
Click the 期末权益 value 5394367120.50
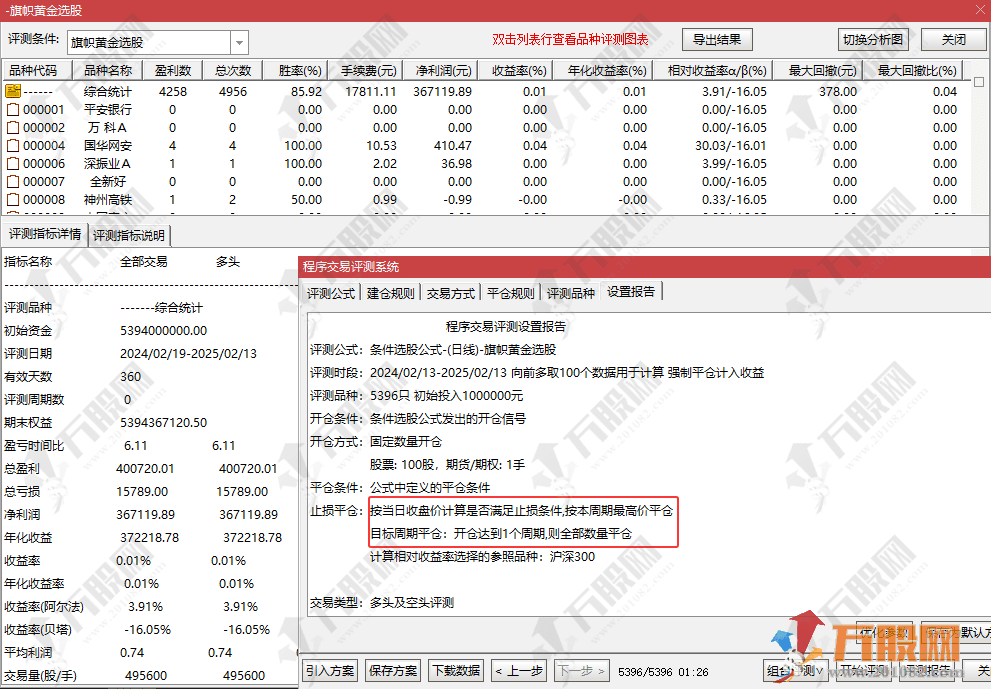click(x=163, y=422)
